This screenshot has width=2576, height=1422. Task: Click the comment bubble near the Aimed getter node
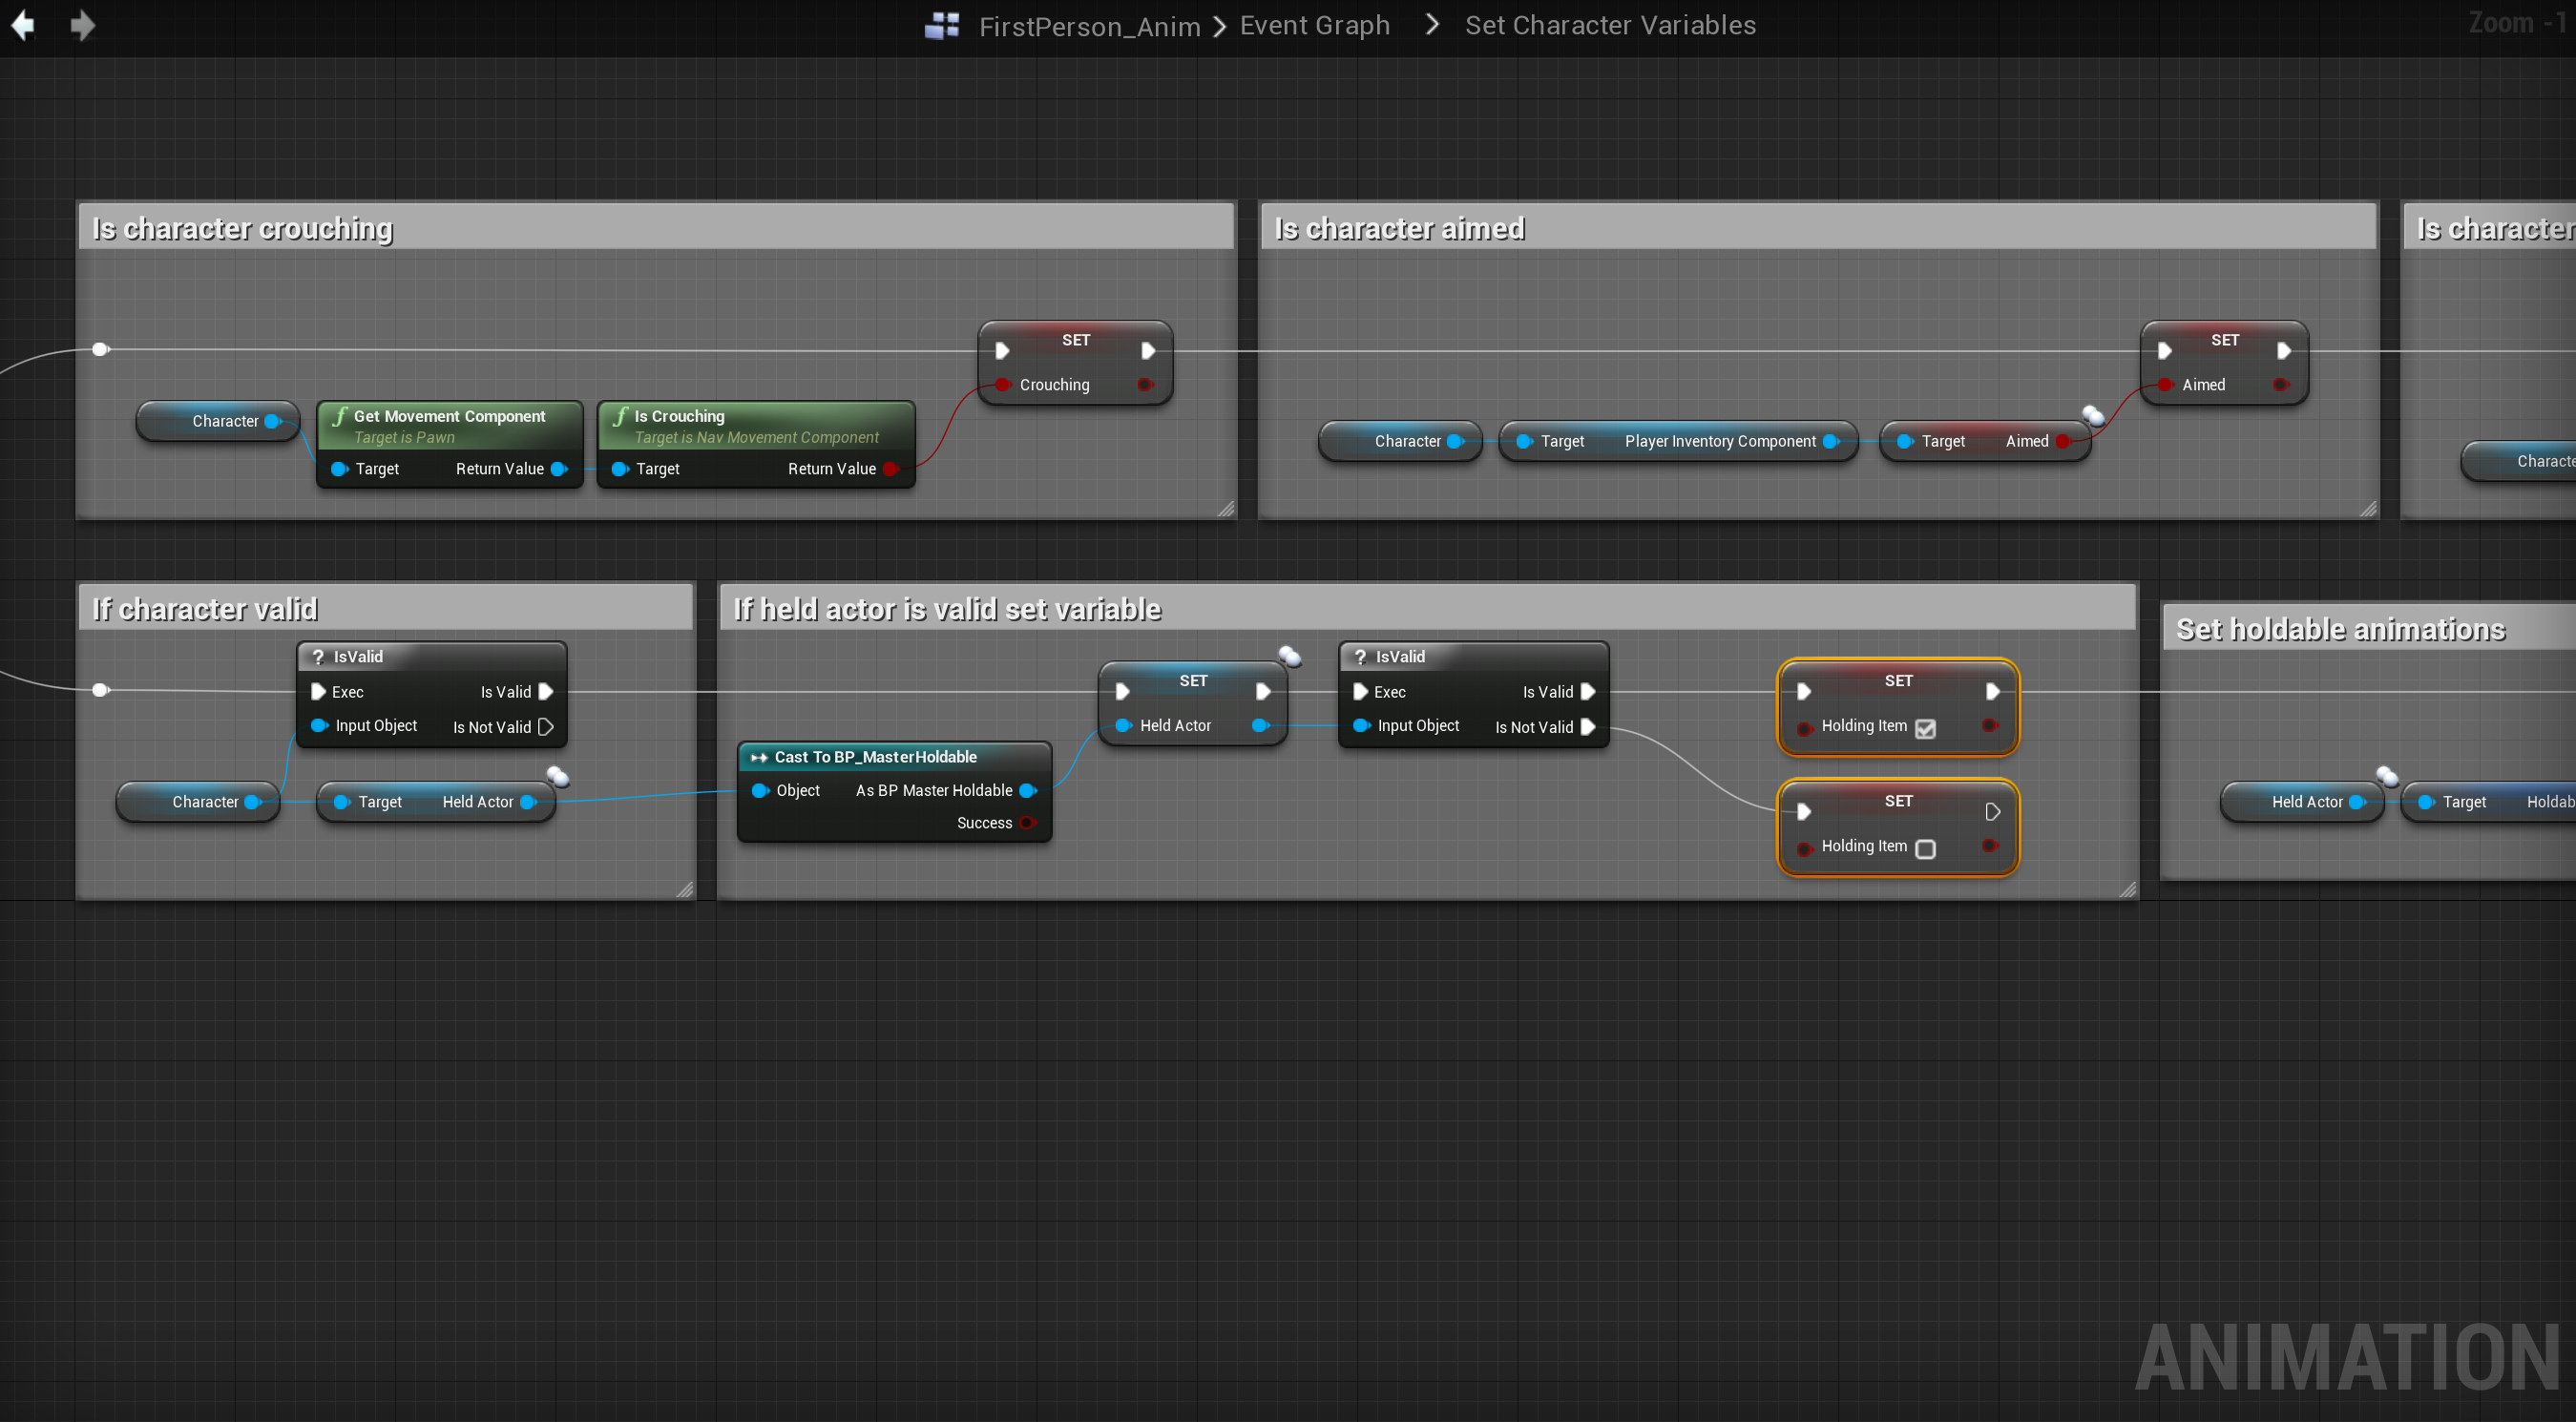point(2093,415)
